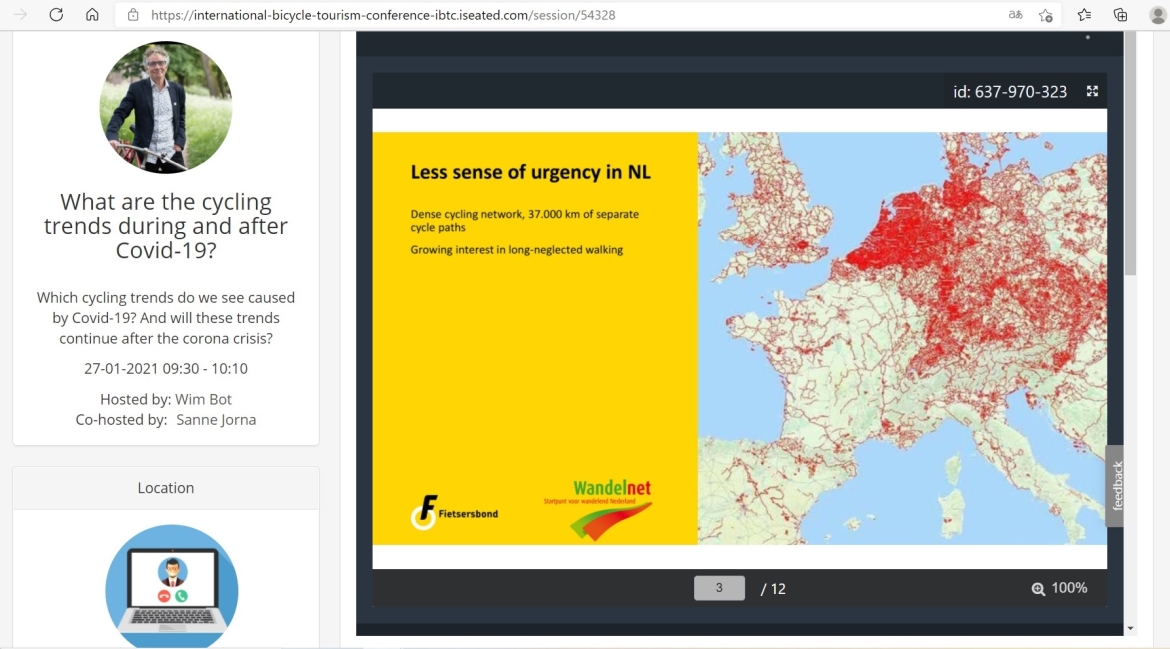Refresh the page with reload icon
Image resolution: width=1170 pixels, height=649 pixels.
point(56,15)
